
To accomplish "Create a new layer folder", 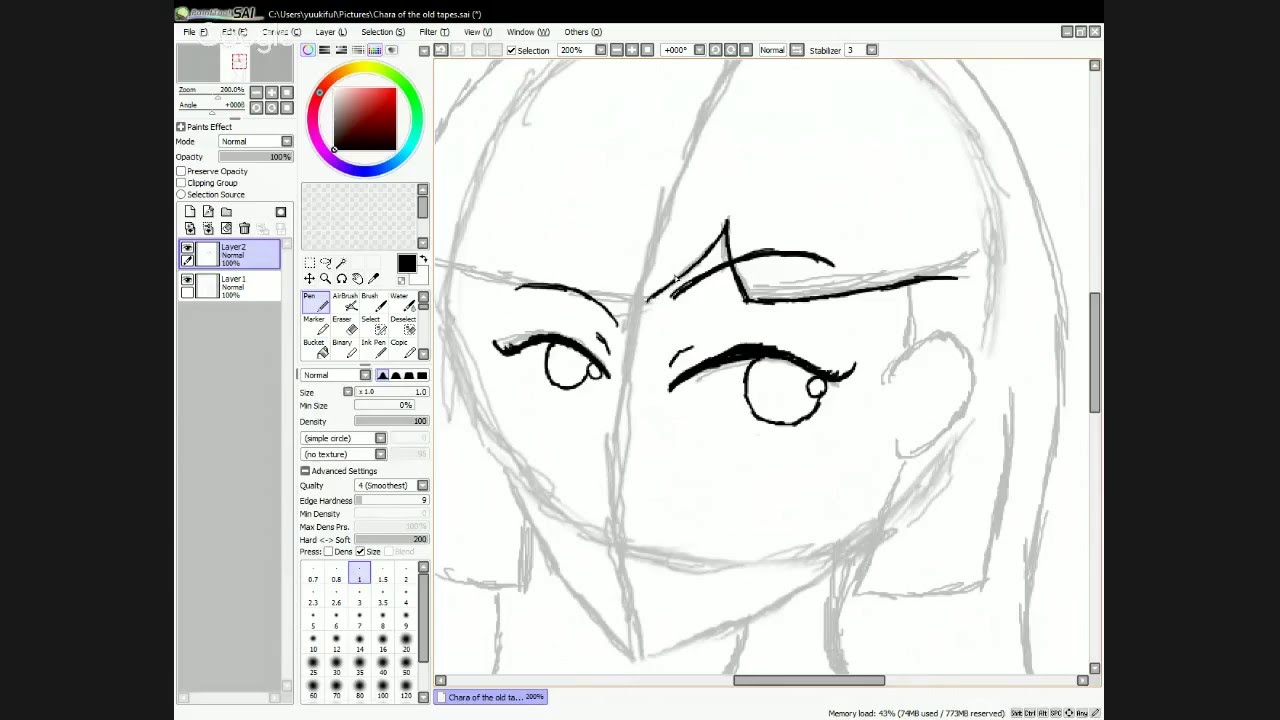I will tap(226, 212).
